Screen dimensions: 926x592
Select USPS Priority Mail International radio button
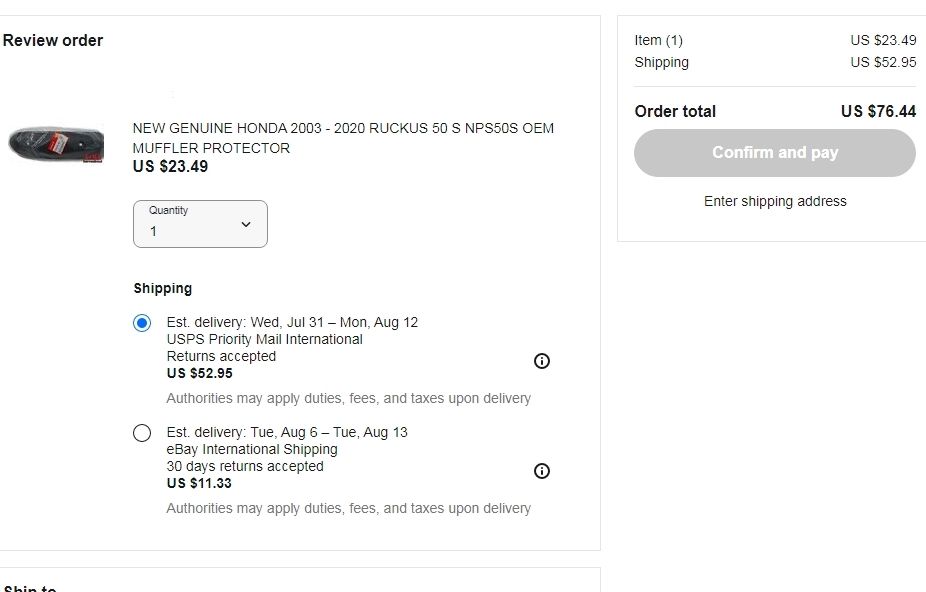tap(142, 323)
